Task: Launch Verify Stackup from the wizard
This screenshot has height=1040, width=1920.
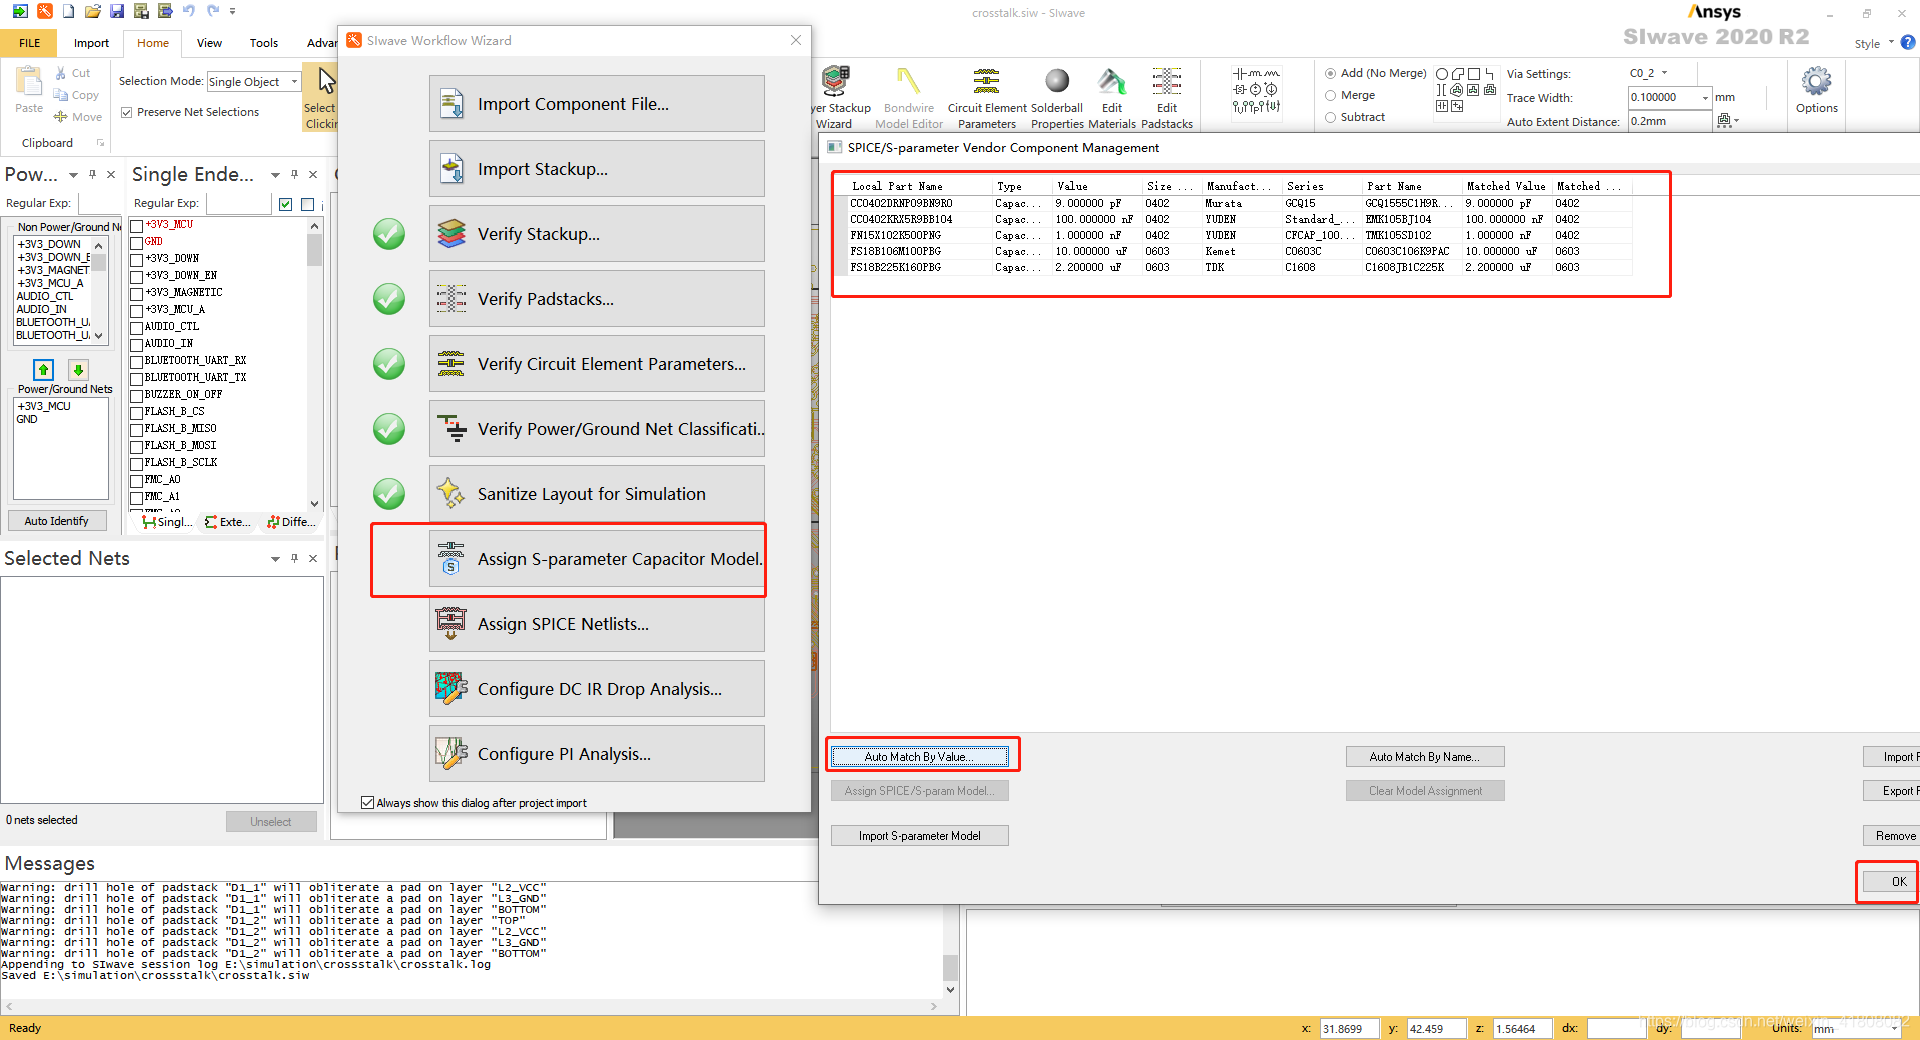Action: (x=597, y=234)
